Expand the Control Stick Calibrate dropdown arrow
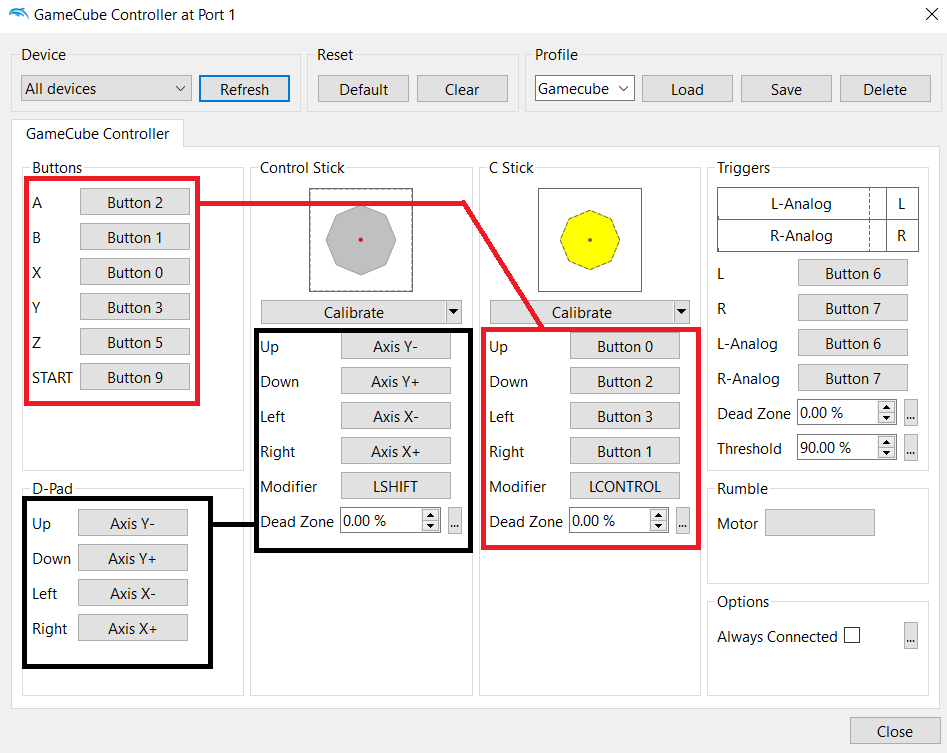The image size is (947, 753). tap(453, 312)
